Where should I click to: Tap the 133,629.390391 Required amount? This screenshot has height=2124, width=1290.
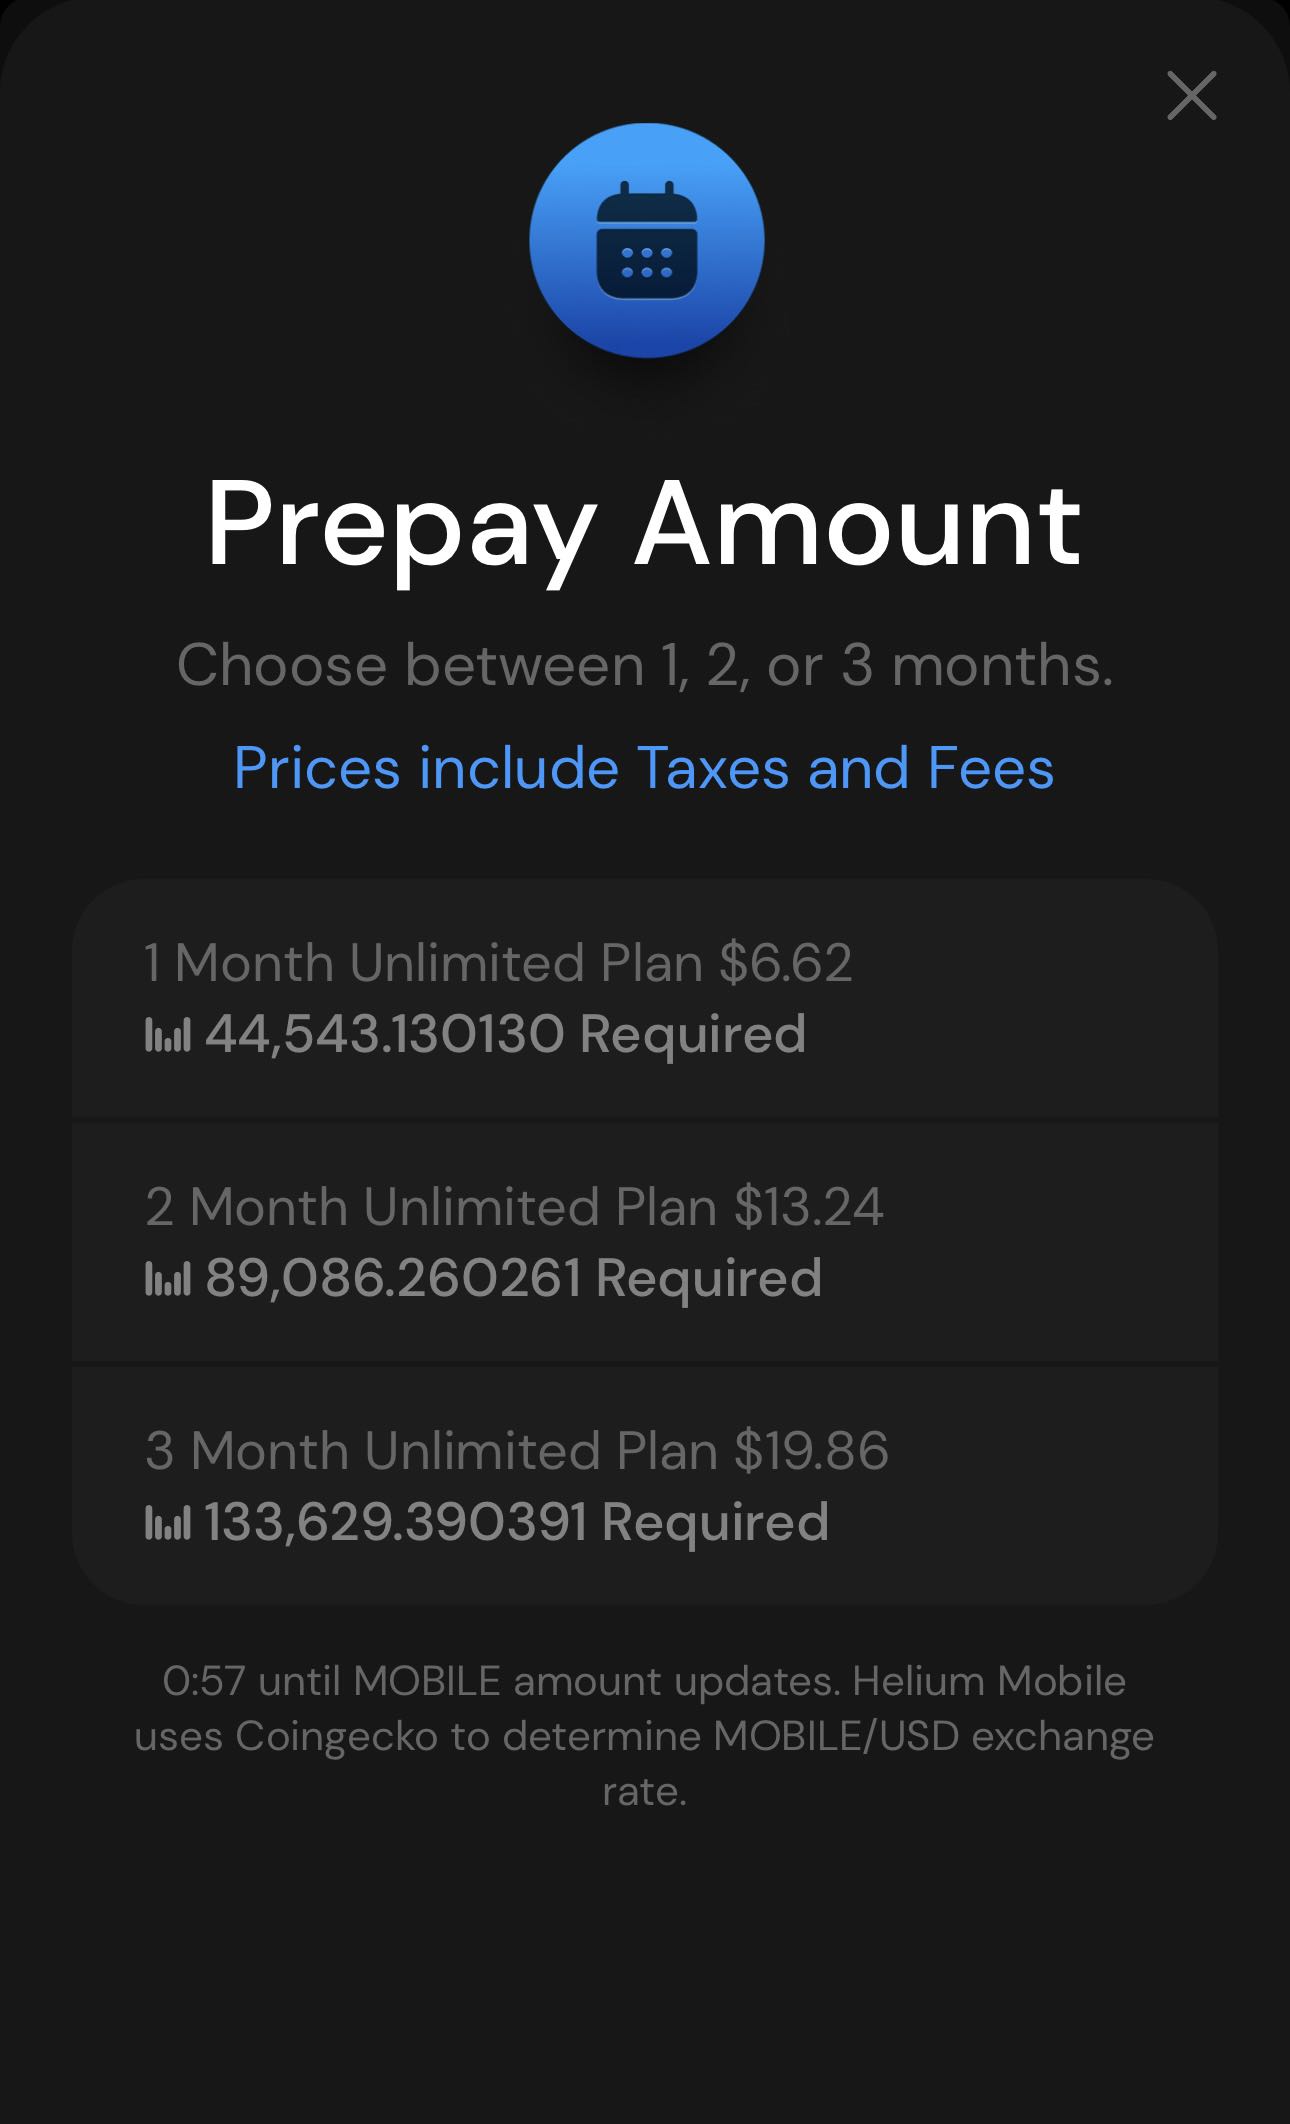(516, 1522)
